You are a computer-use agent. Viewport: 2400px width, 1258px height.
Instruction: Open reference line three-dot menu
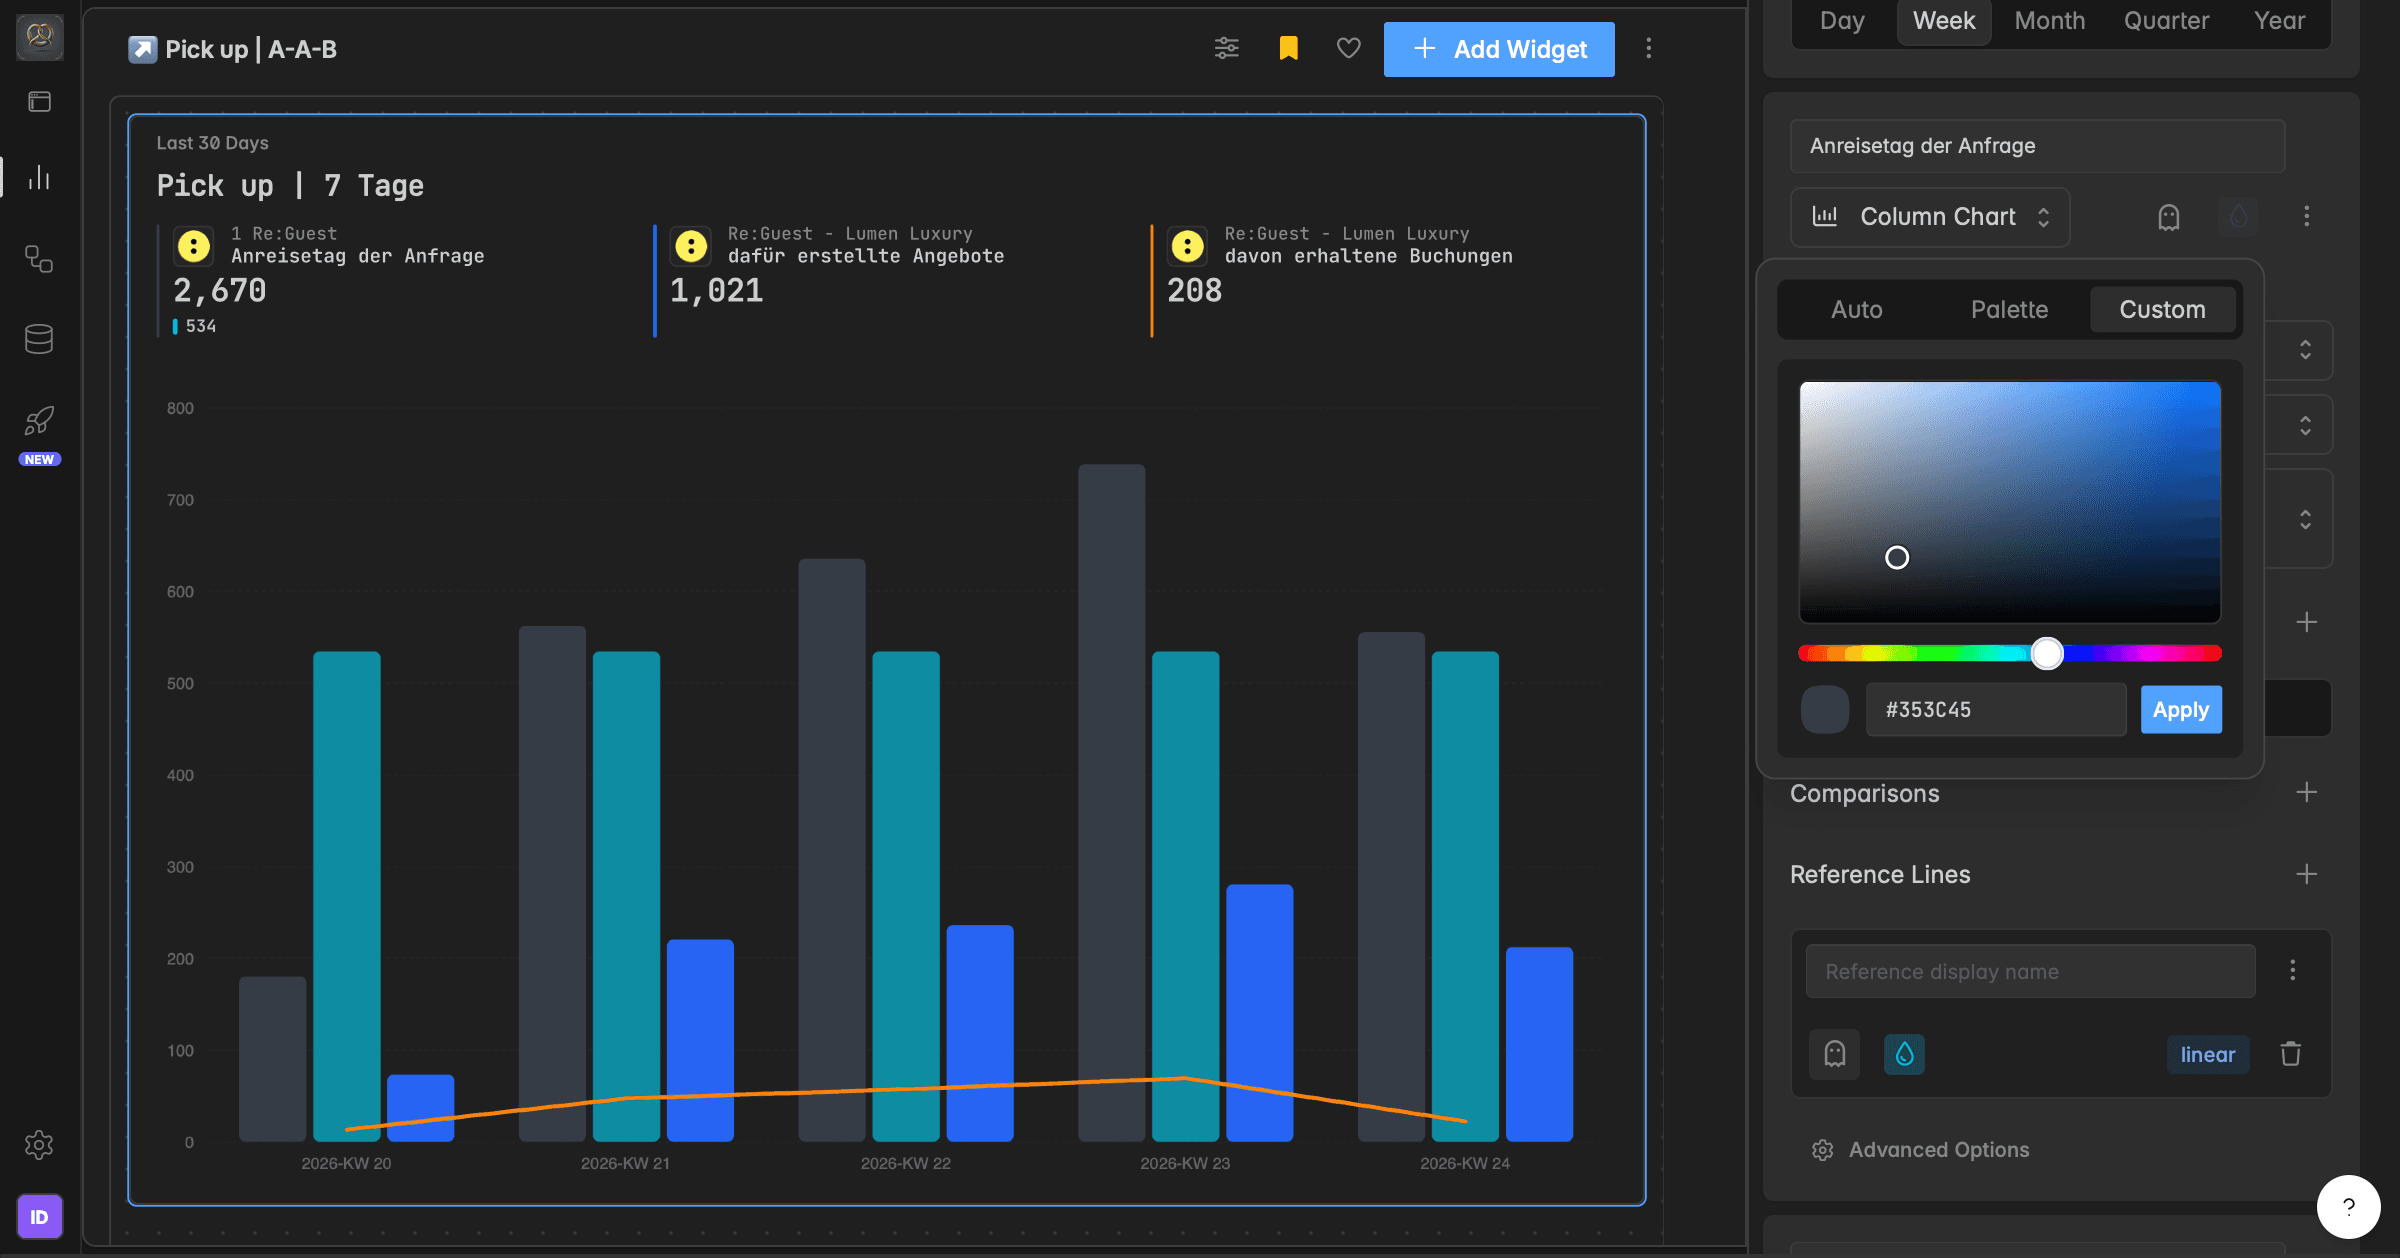click(2293, 970)
